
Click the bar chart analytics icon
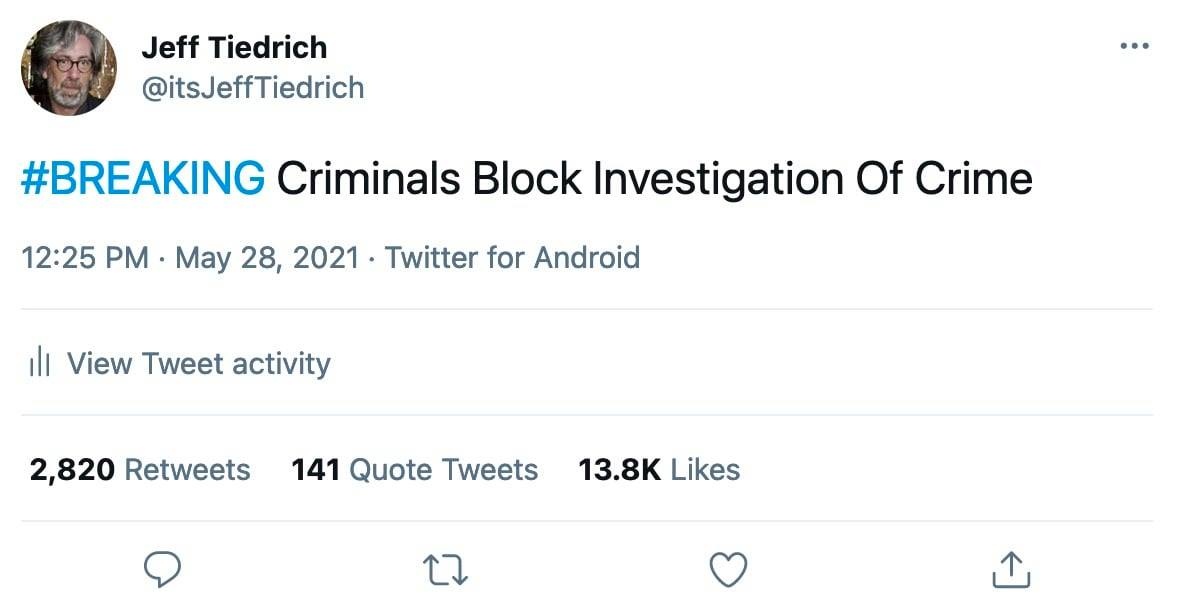[40, 363]
